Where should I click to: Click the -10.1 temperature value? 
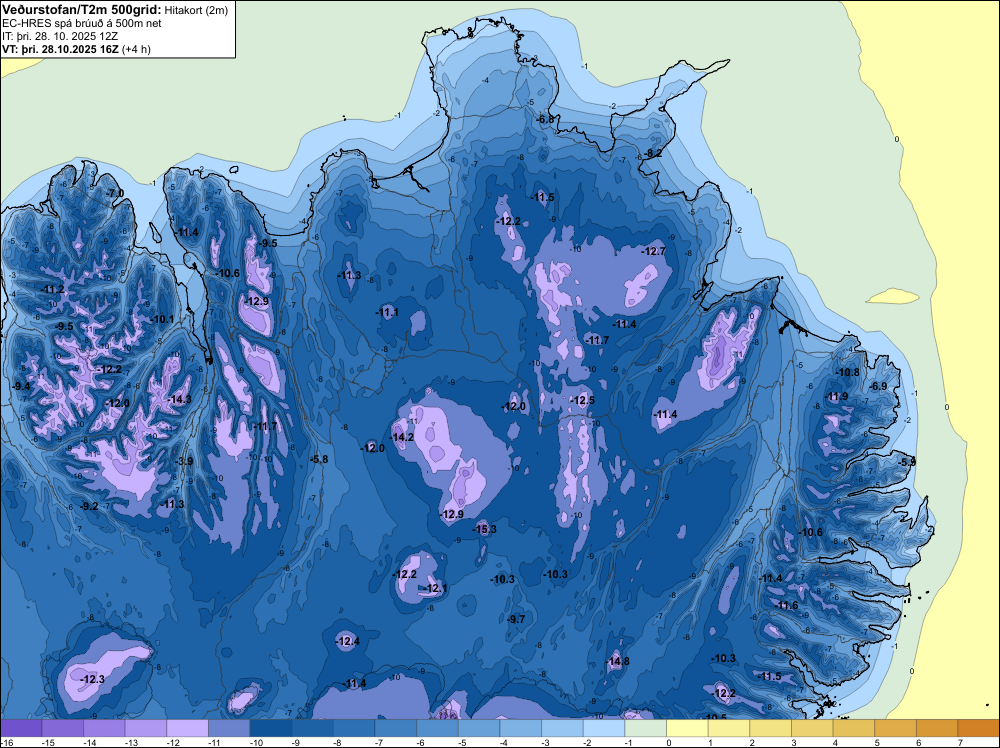click(162, 319)
